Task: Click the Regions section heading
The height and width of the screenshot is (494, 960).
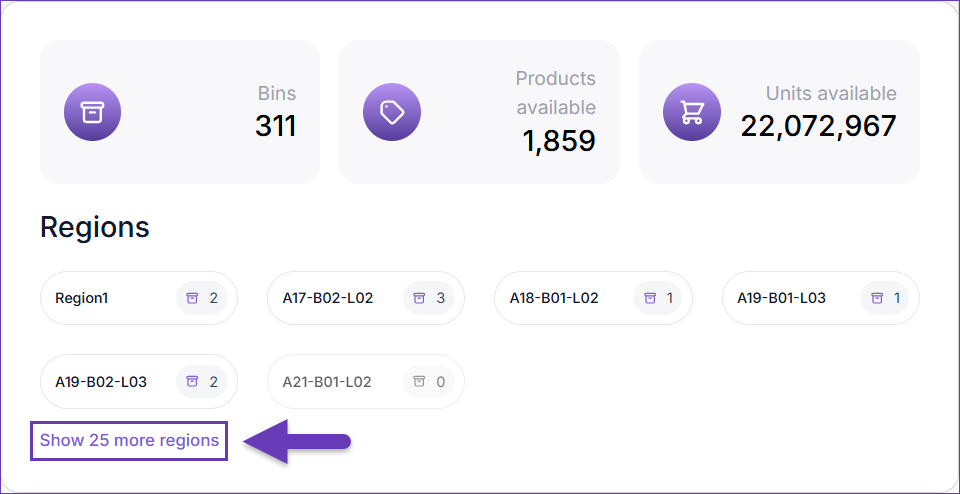Action: (95, 228)
